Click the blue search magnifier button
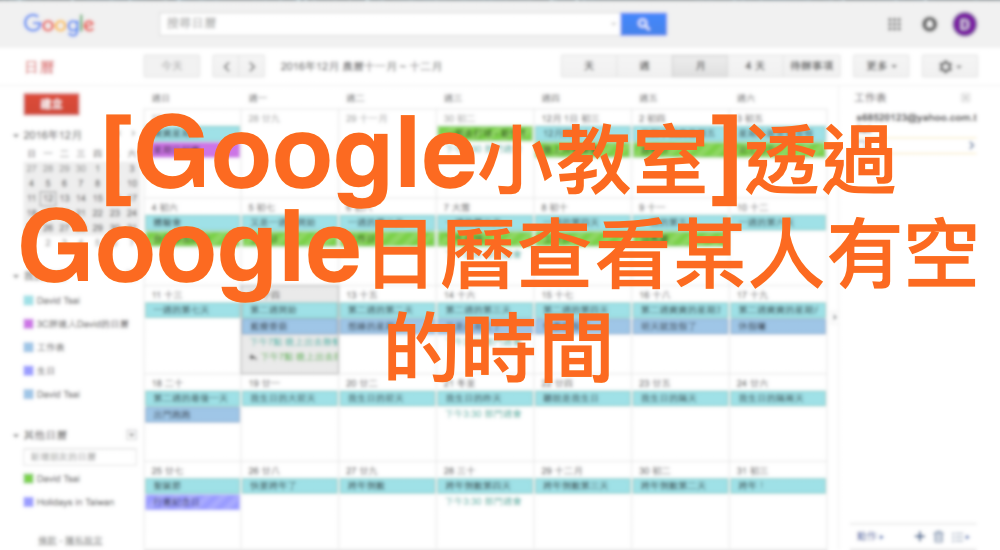Screen dimensions: 1000x550 643,24
